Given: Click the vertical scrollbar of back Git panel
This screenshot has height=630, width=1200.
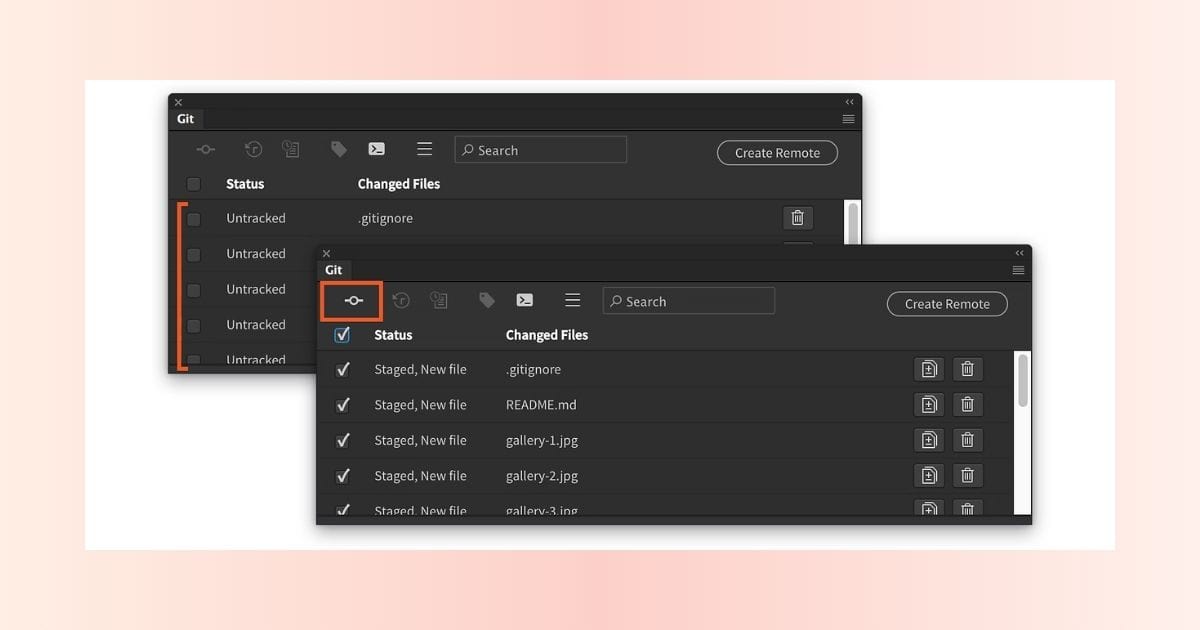Looking at the screenshot, I should click(x=852, y=222).
